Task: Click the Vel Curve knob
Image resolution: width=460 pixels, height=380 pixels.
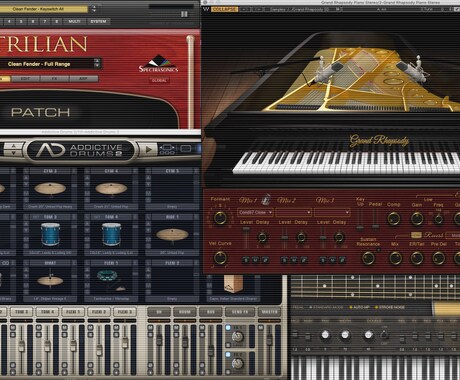Action: 220,258
